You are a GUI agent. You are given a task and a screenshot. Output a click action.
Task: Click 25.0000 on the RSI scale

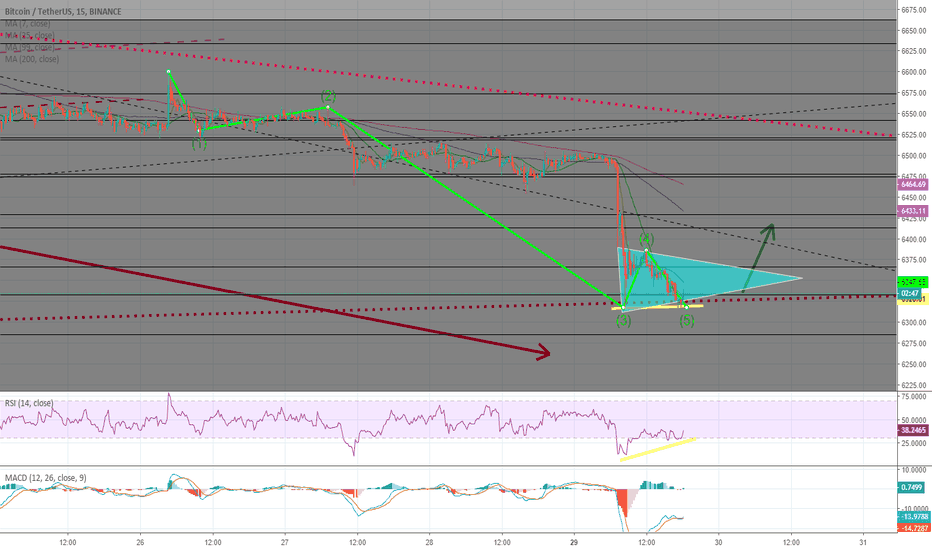pos(914,443)
